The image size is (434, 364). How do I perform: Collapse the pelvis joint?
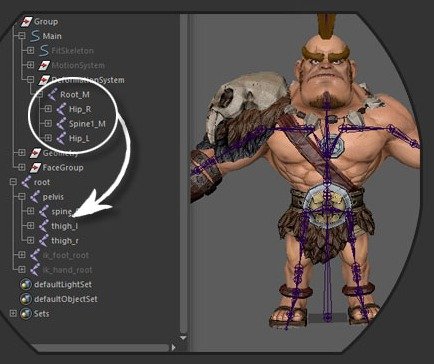click(22, 197)
